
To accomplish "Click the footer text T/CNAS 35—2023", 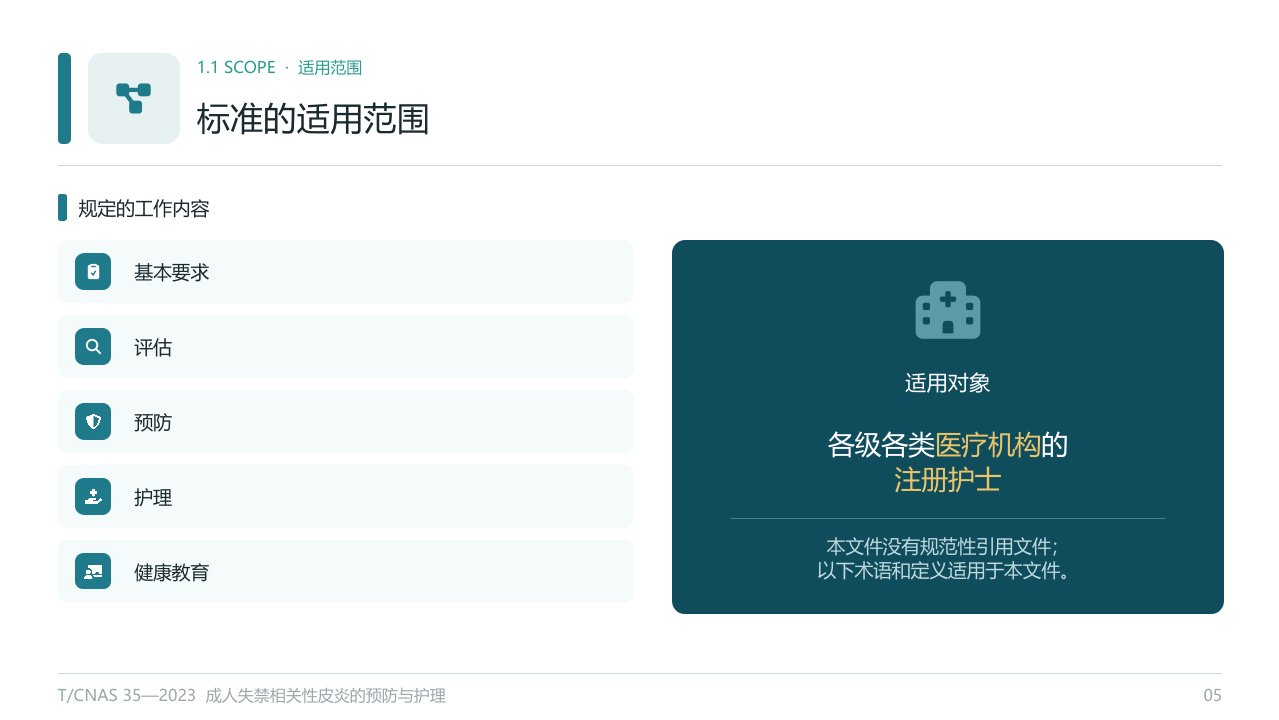I will point(126,696).
